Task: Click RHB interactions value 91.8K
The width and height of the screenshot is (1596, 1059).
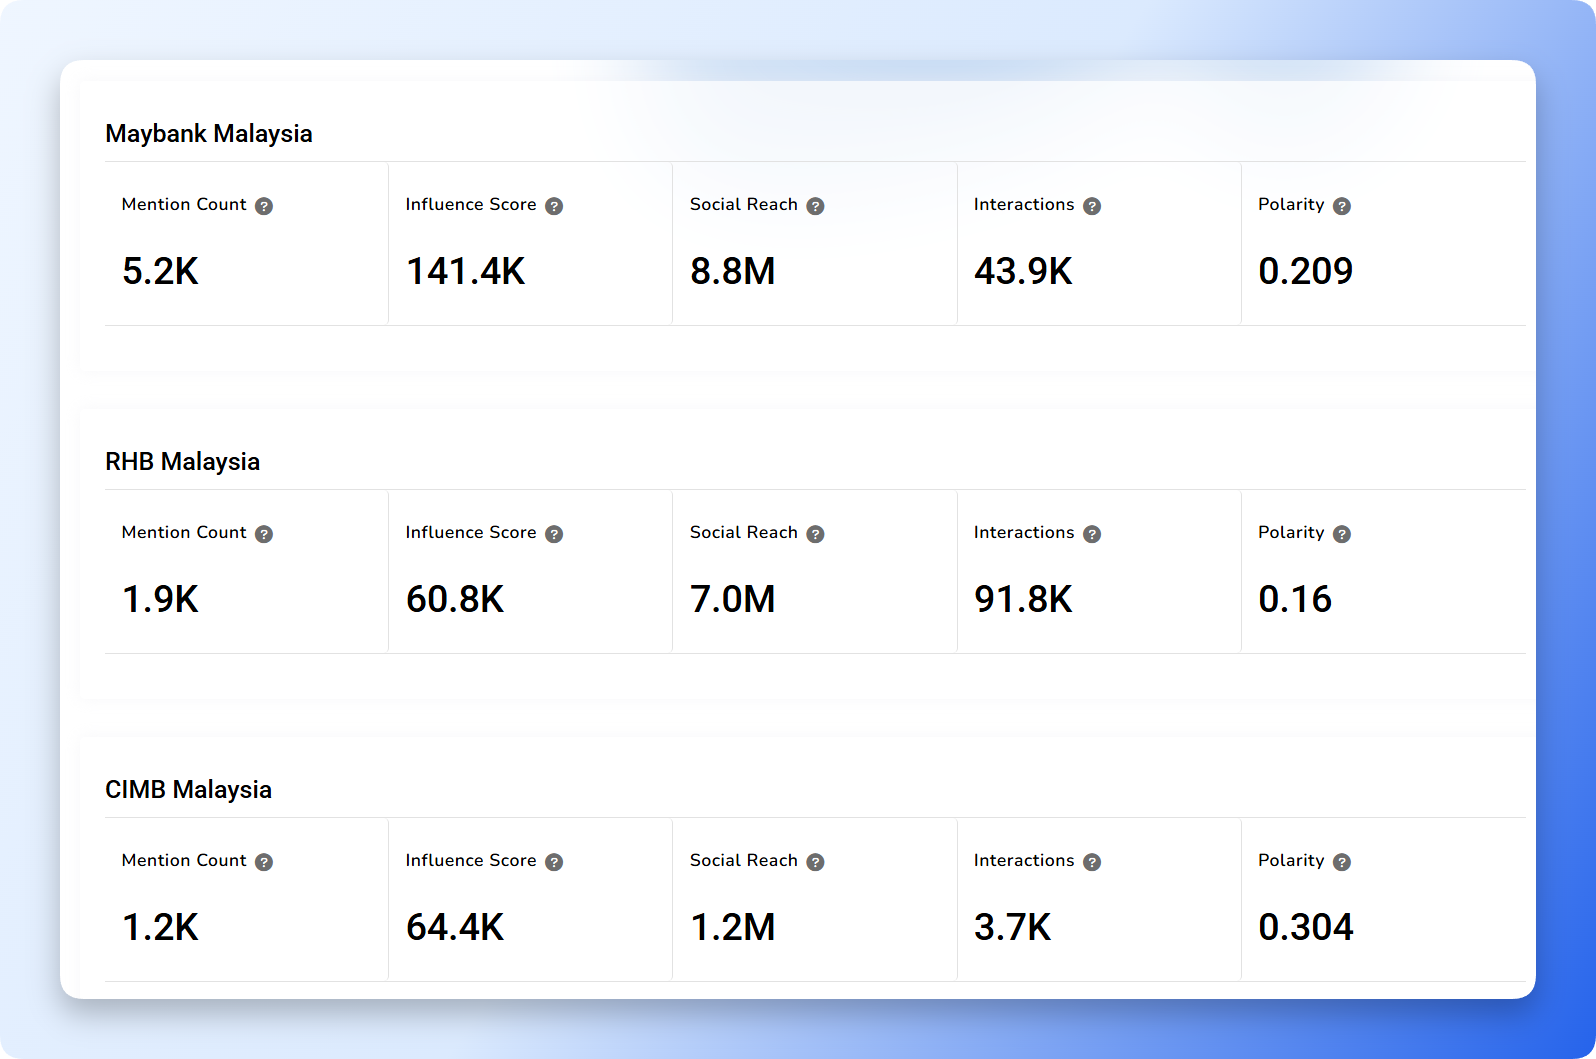Action: click(1023, 599)
